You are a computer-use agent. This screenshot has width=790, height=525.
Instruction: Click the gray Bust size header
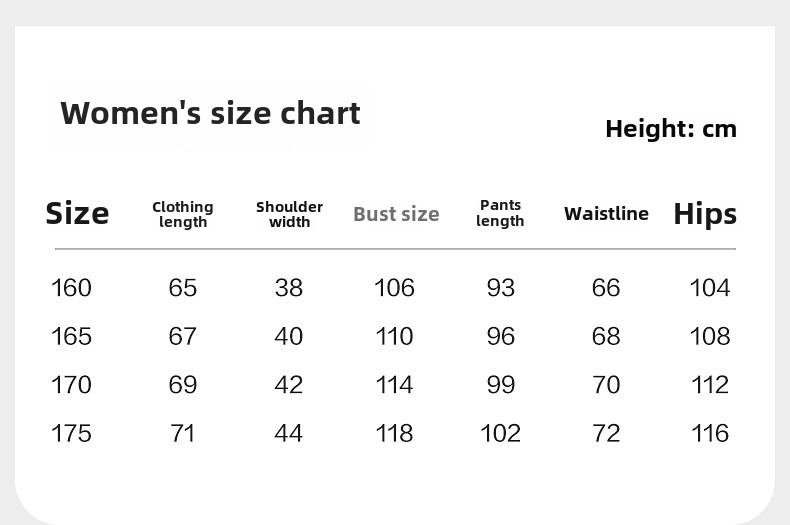coord(396,214)
